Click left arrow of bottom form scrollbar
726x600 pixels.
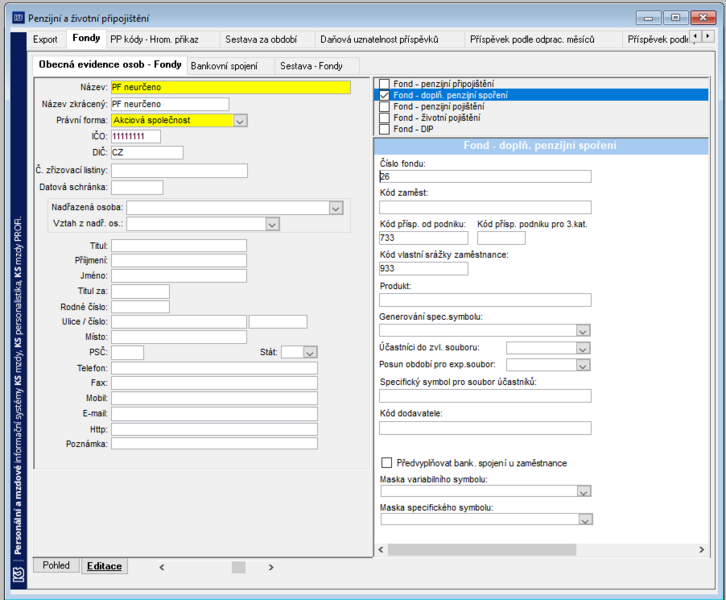coord(162,567)
